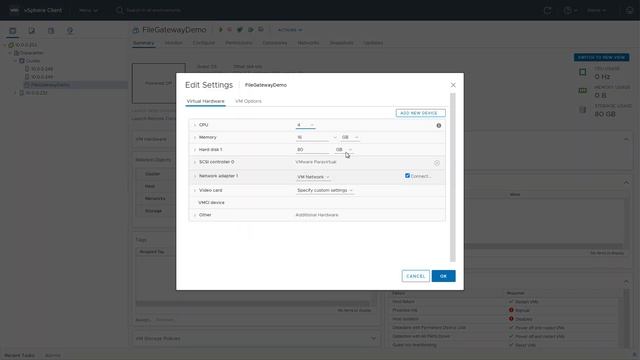Expand the CPU row in Virtual Hardware

[x=195, y=125]
